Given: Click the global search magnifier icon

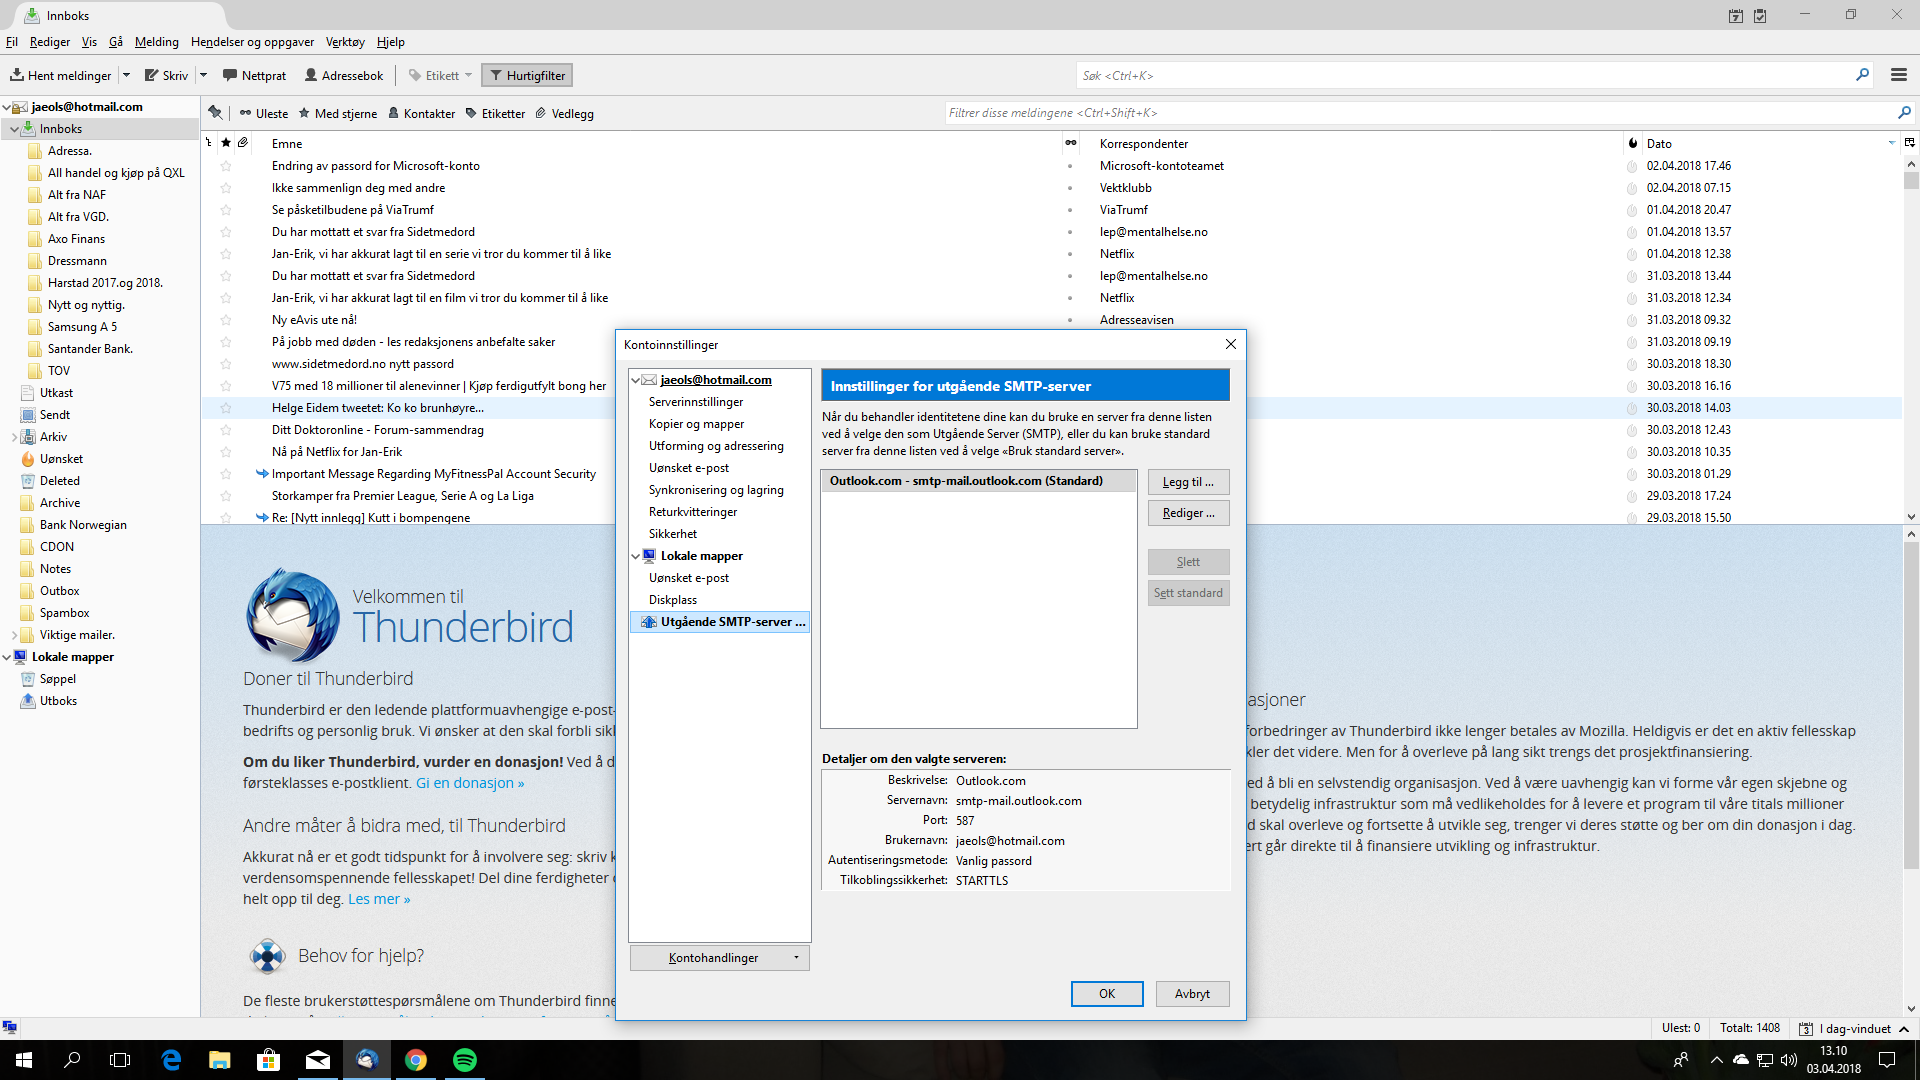Looking at the screenshot, I should 1862,75.
